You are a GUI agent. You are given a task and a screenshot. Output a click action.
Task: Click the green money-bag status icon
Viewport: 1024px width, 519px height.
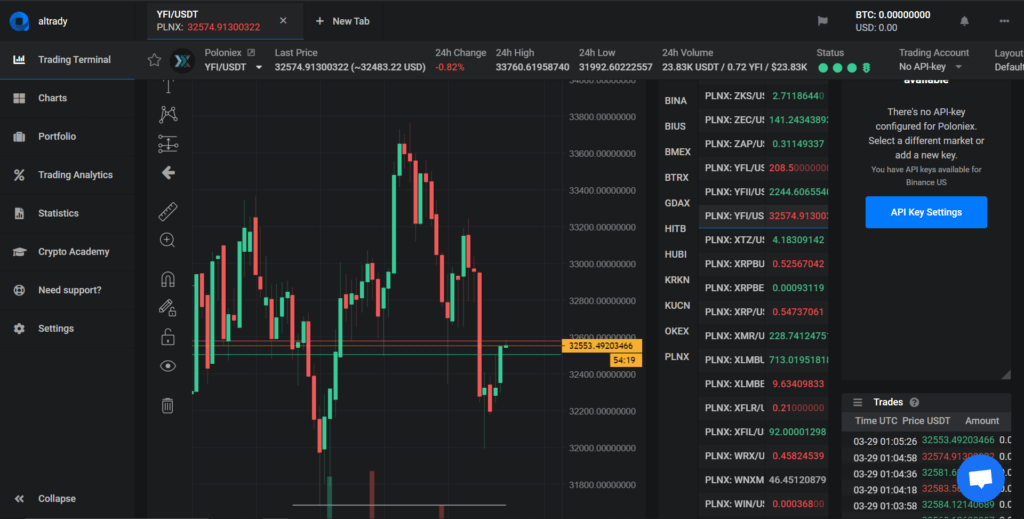867,68
